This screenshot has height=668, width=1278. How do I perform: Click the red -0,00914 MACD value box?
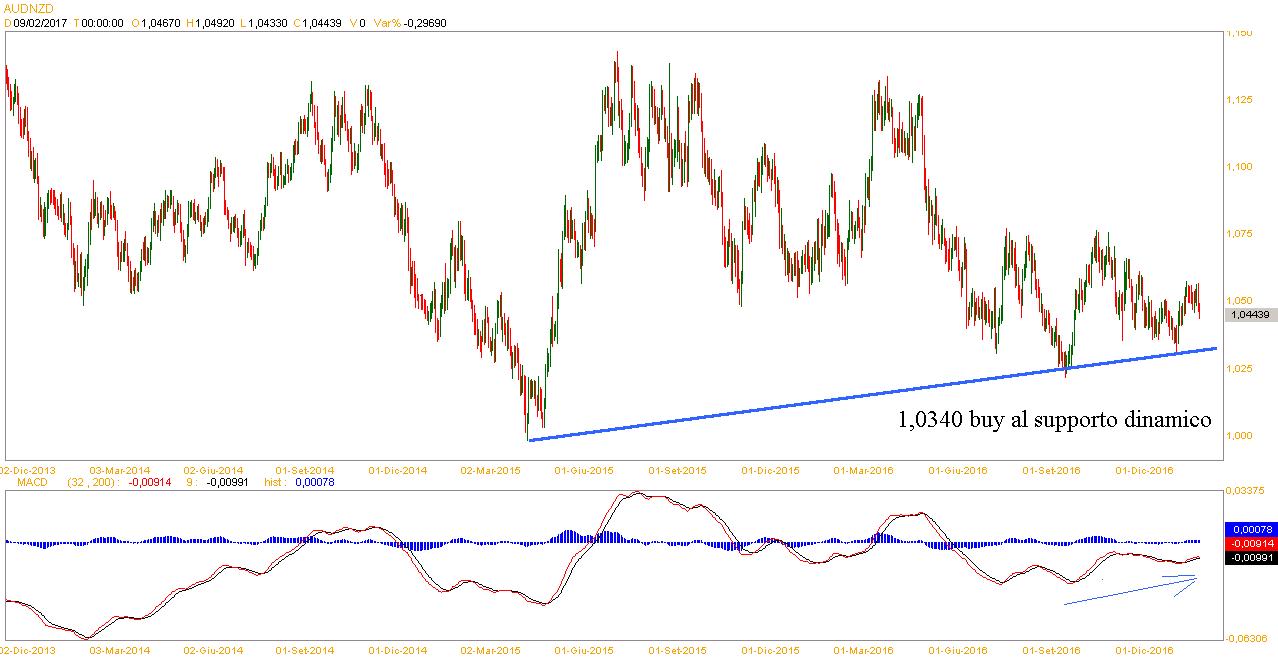click(1249, 542)
